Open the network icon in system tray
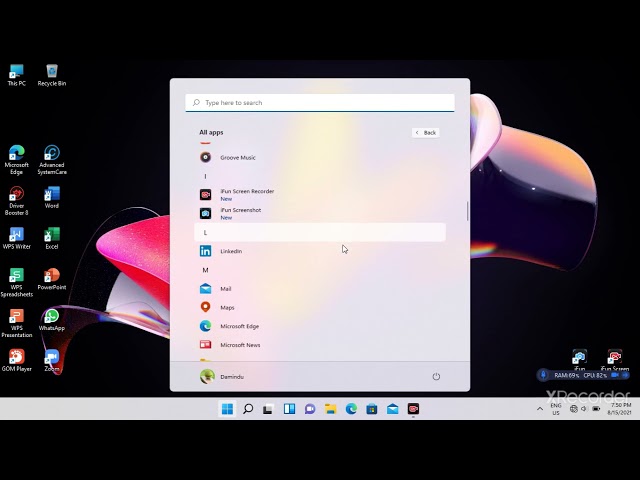Viewport: 640px width, 480px height. point(573,409)
